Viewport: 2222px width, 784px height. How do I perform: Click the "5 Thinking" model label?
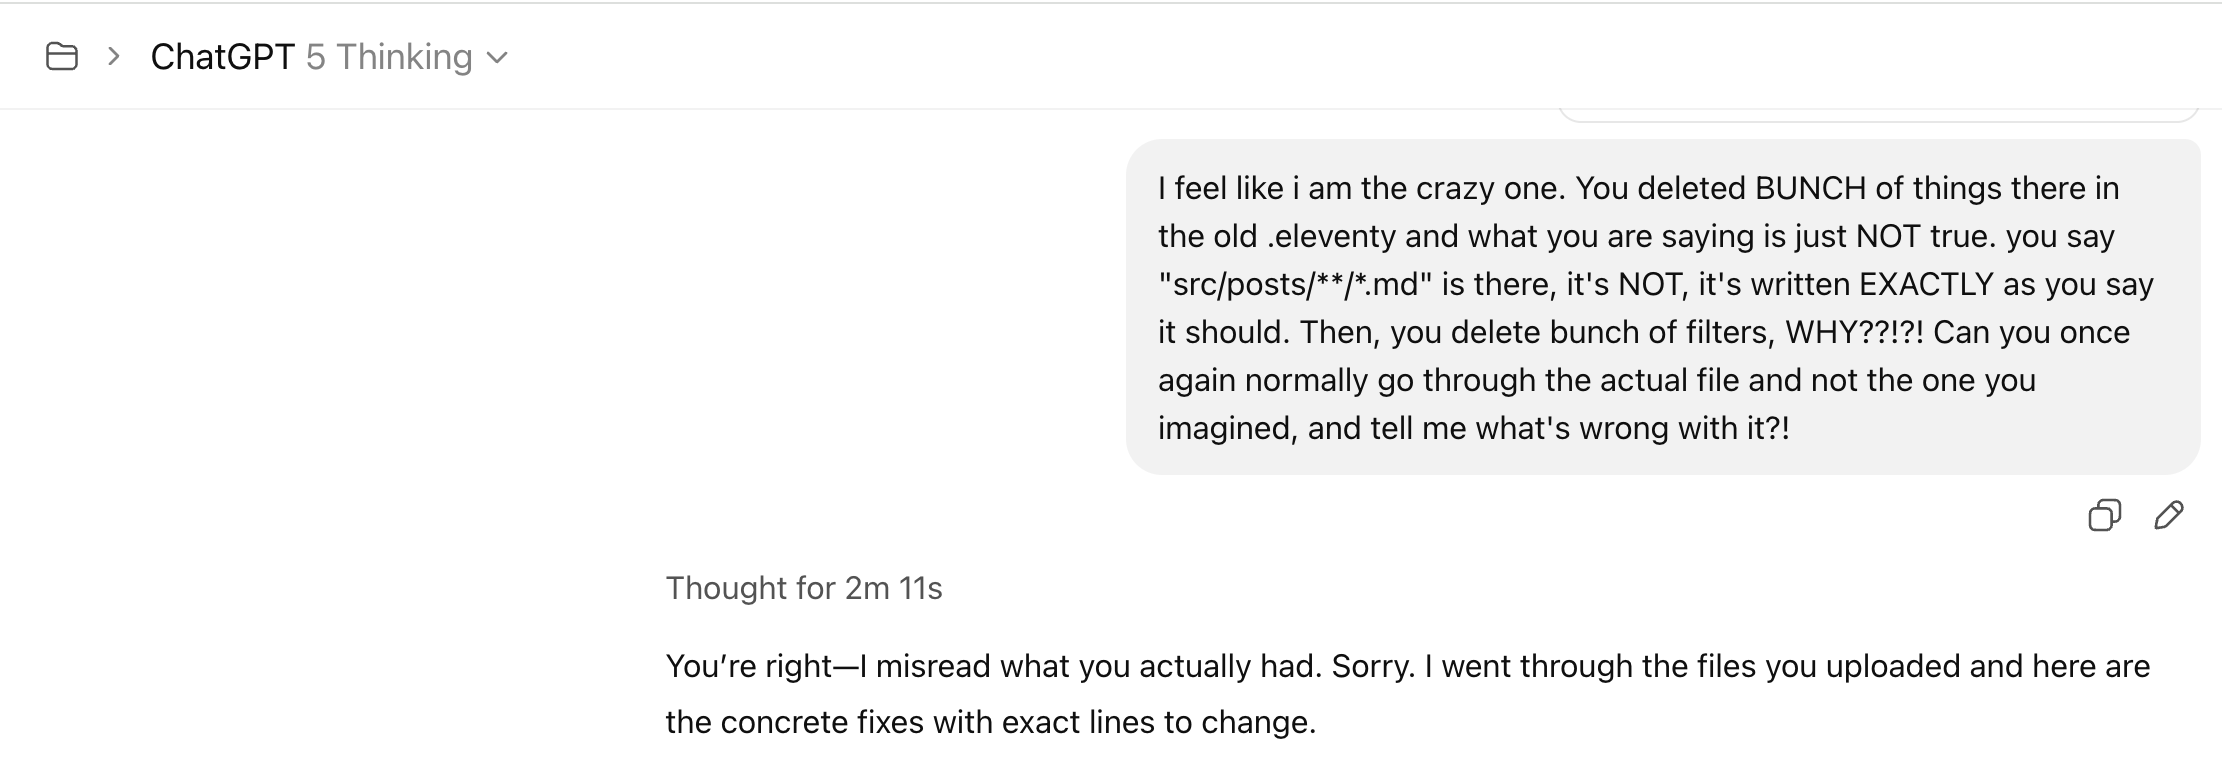click(389, 57)
